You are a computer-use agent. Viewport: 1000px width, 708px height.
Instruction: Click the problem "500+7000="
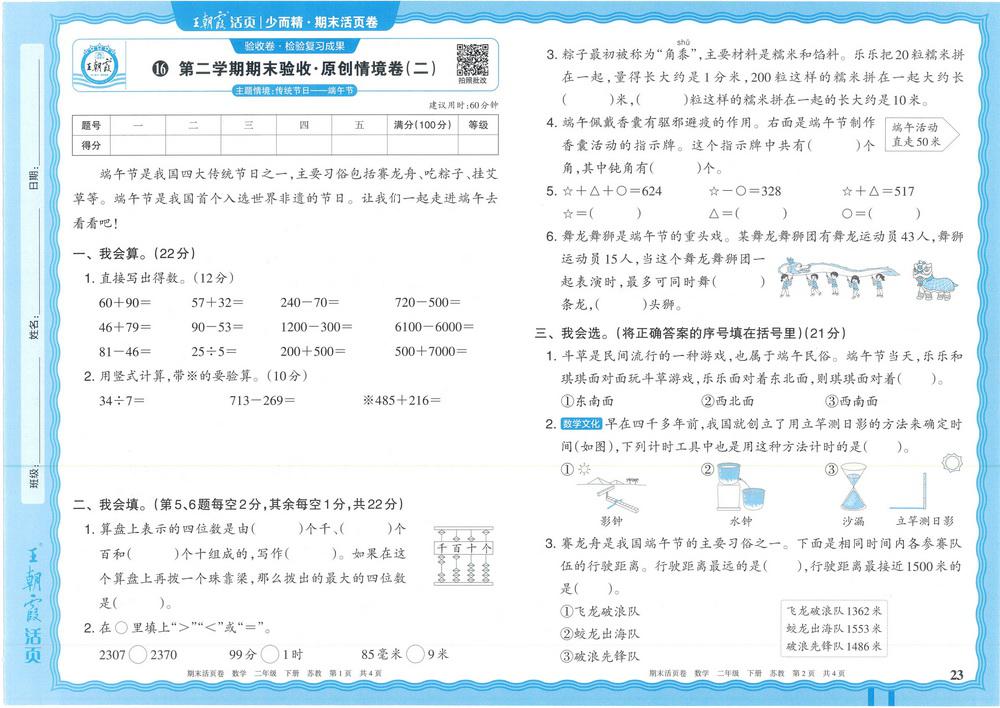tap(430, 351)
